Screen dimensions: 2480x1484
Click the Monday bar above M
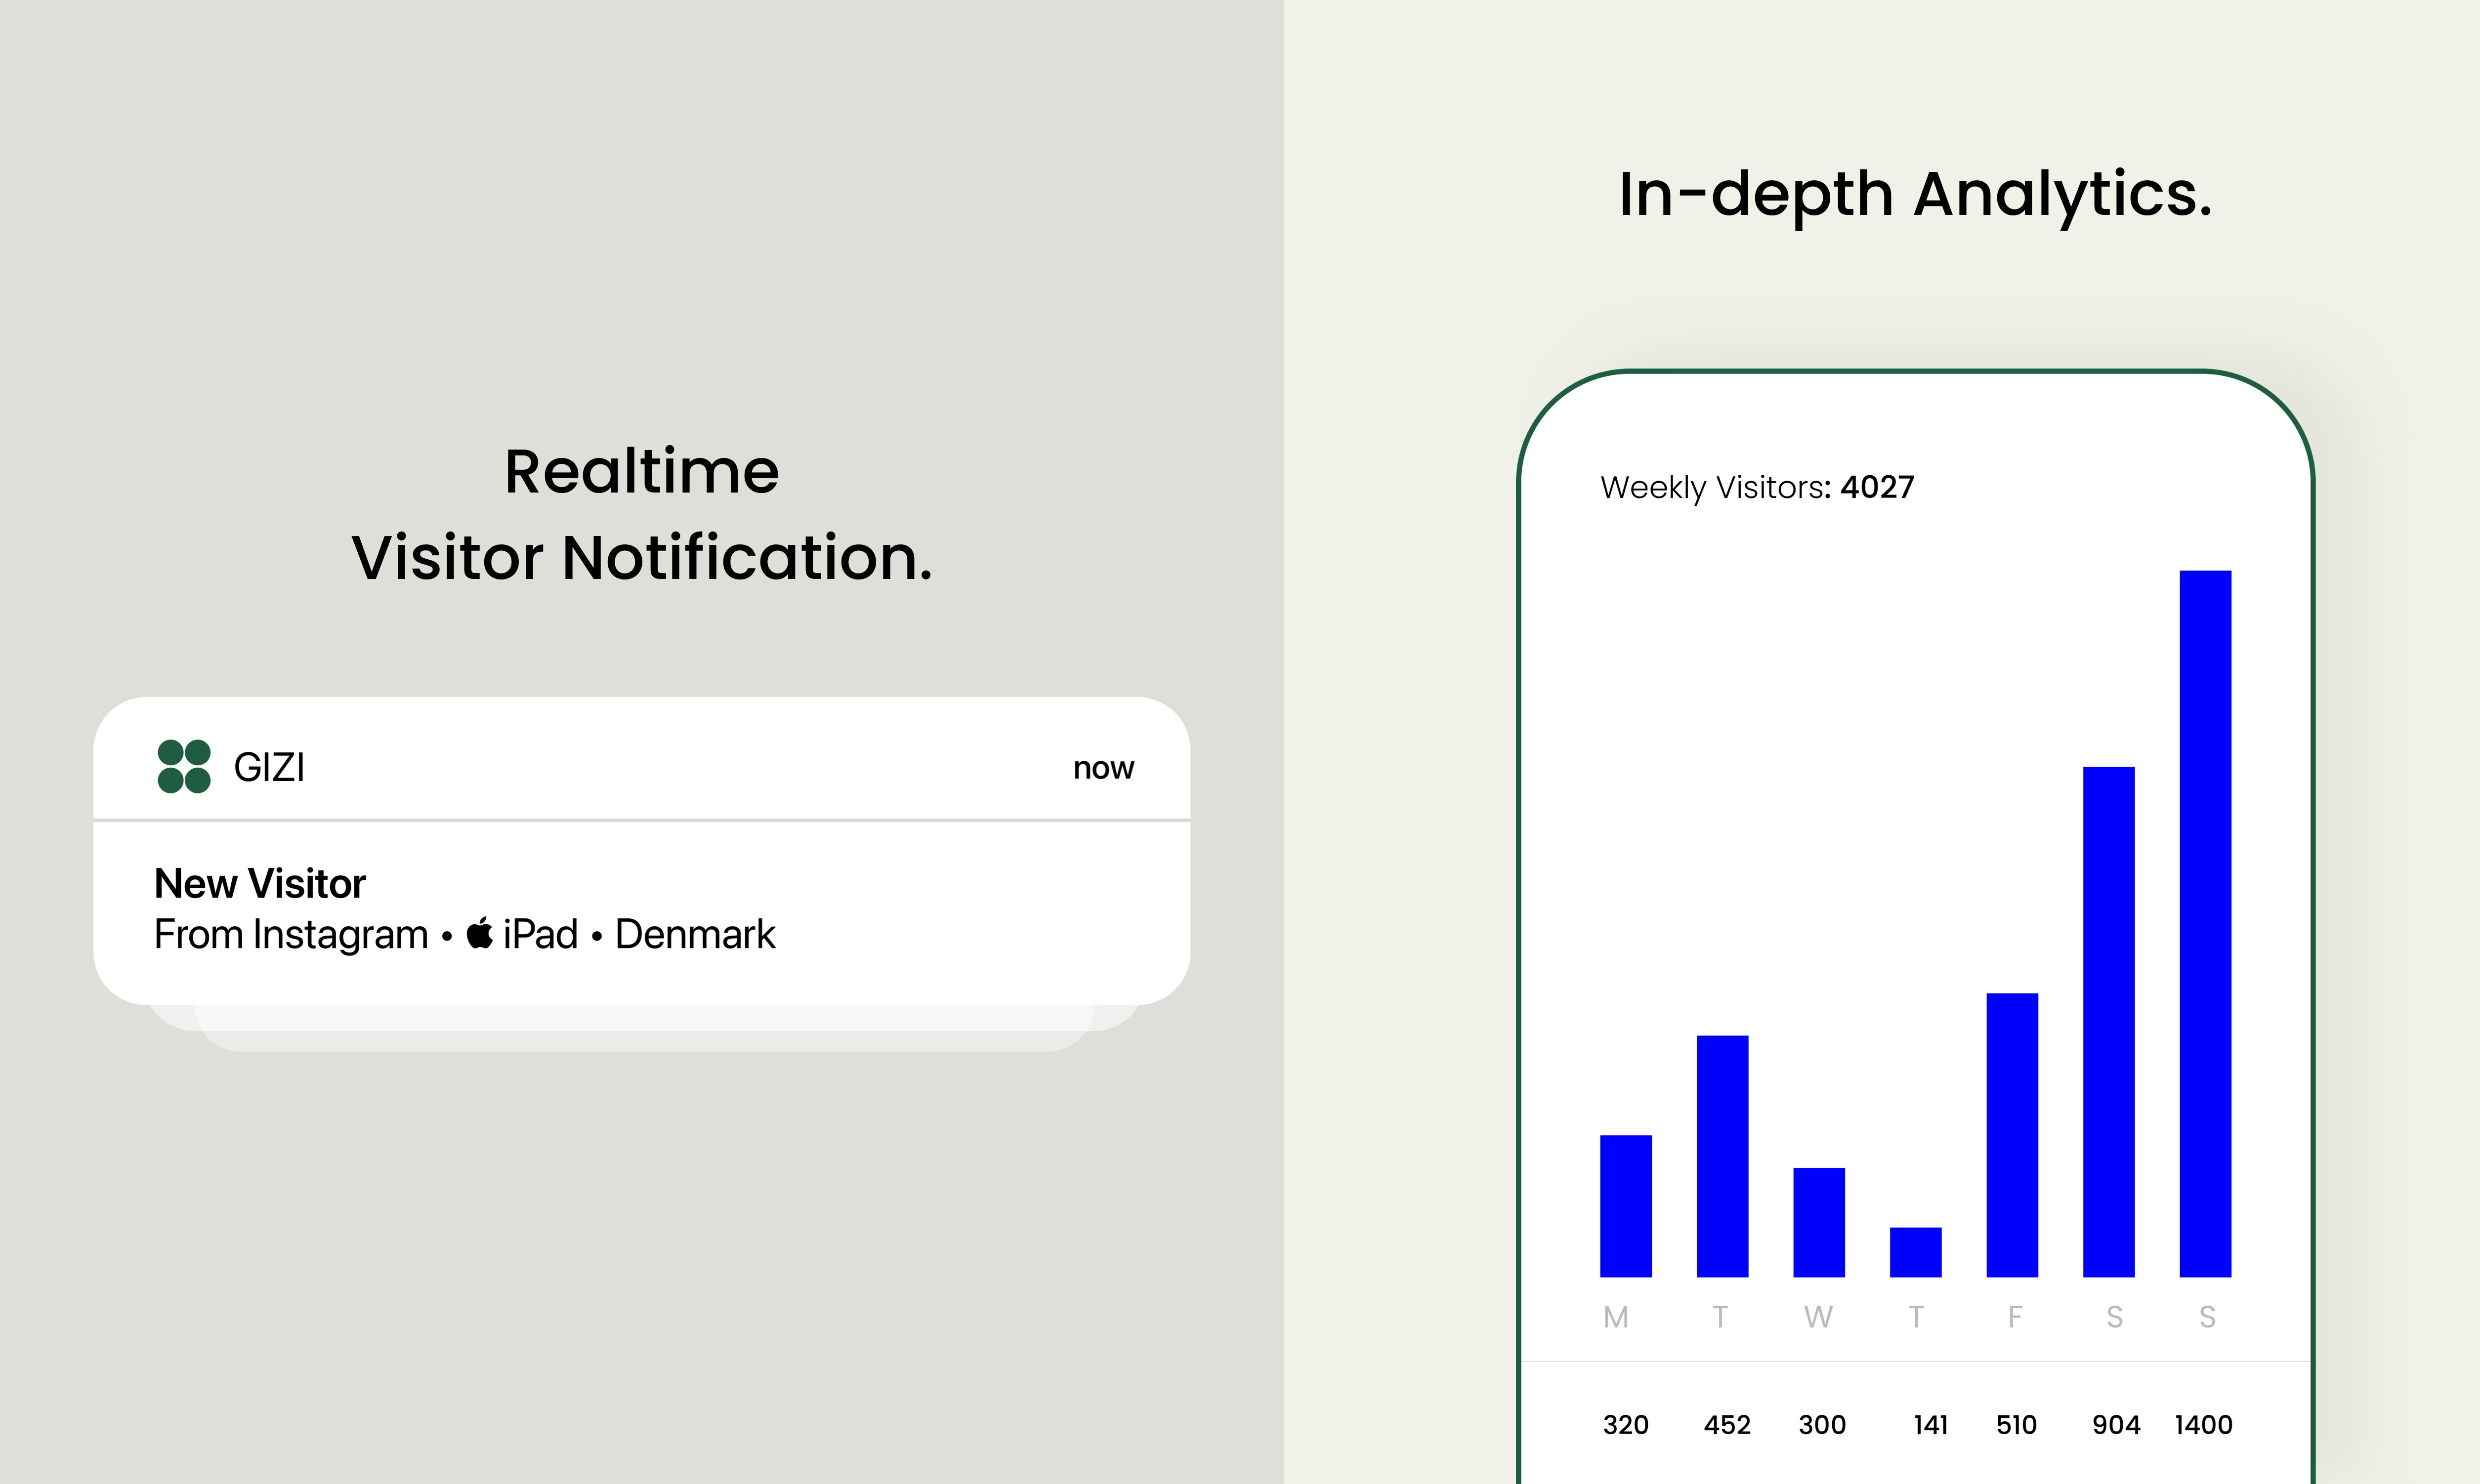(1625, 1205)
